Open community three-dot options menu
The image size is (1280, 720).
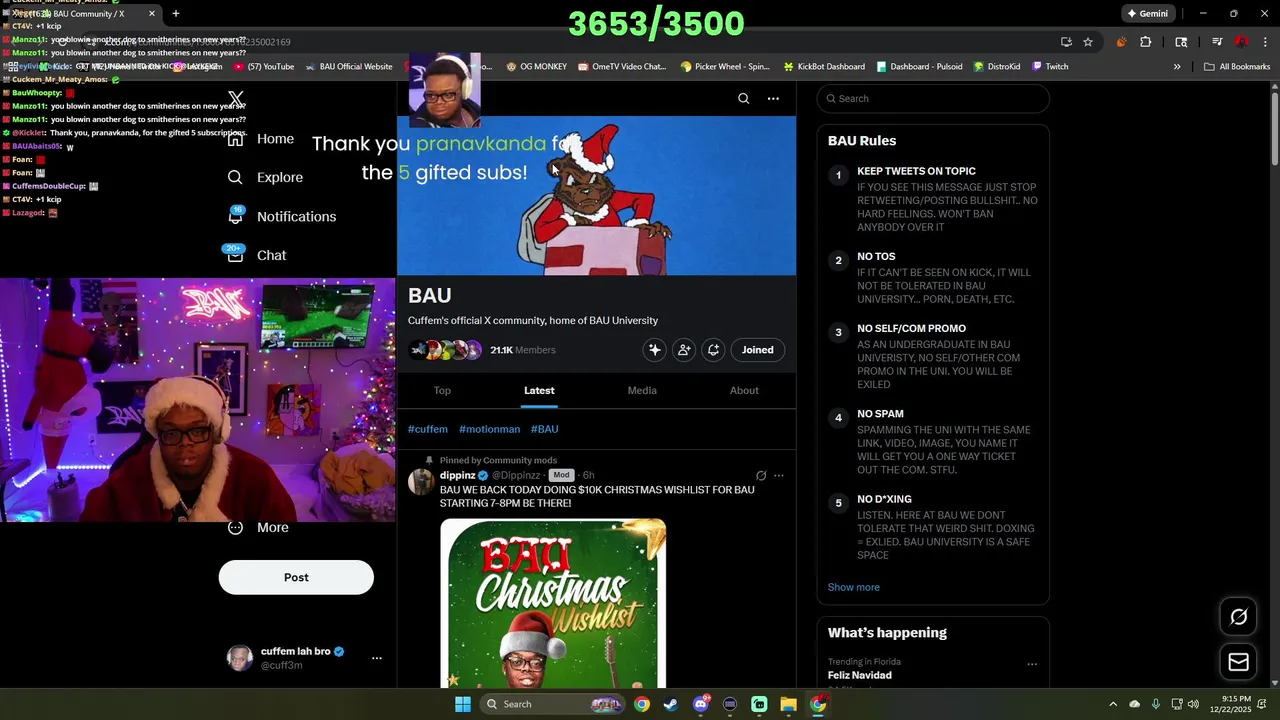click(x=773, y=98)
